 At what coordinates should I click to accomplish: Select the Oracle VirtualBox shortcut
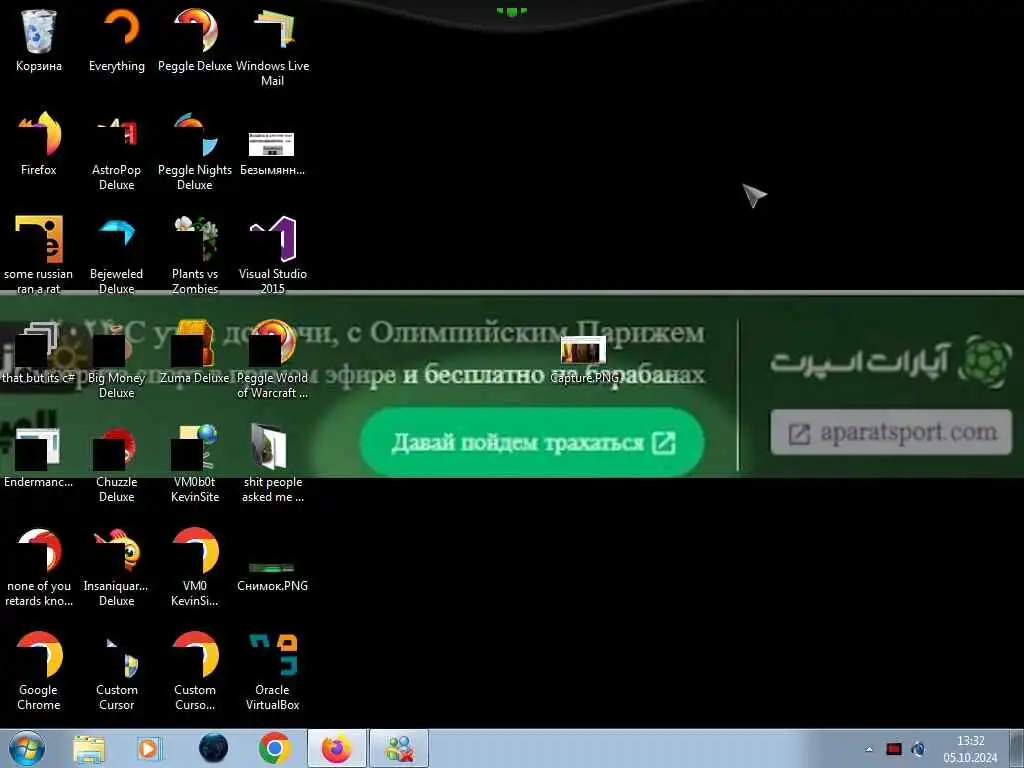272,671
